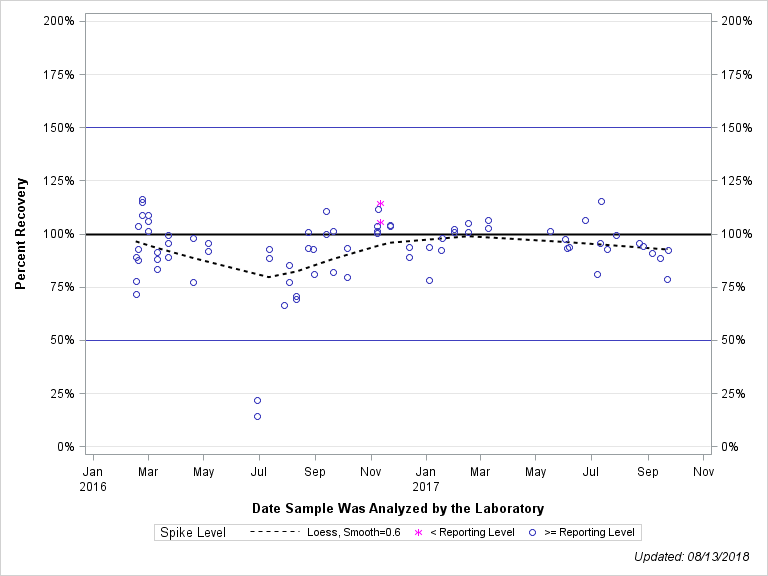Click the outlier data point near 22%
The height and width of the screenshot is (576, 768).
(x=258, y=401)
